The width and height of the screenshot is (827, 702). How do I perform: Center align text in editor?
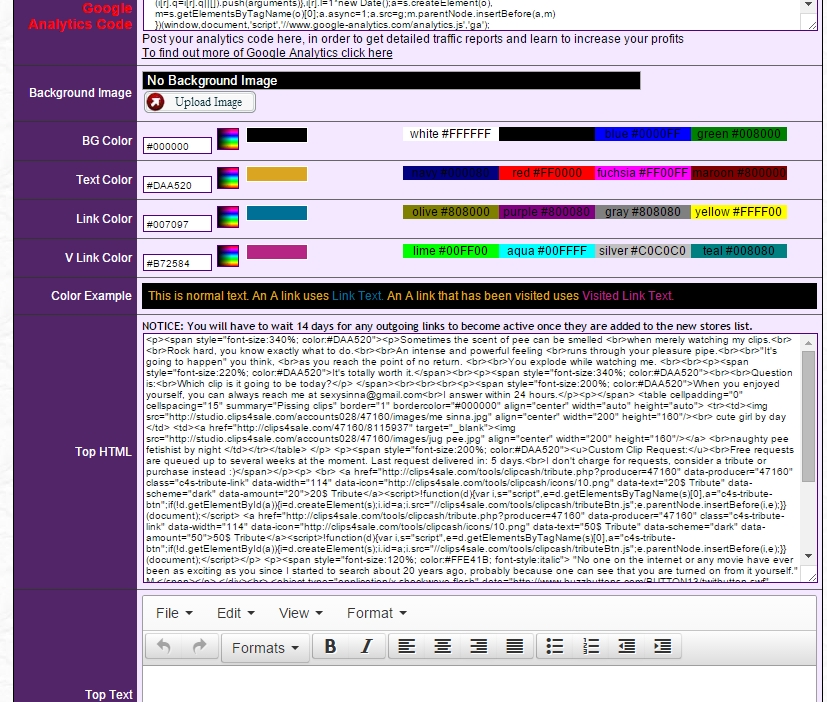click(443, 647)
